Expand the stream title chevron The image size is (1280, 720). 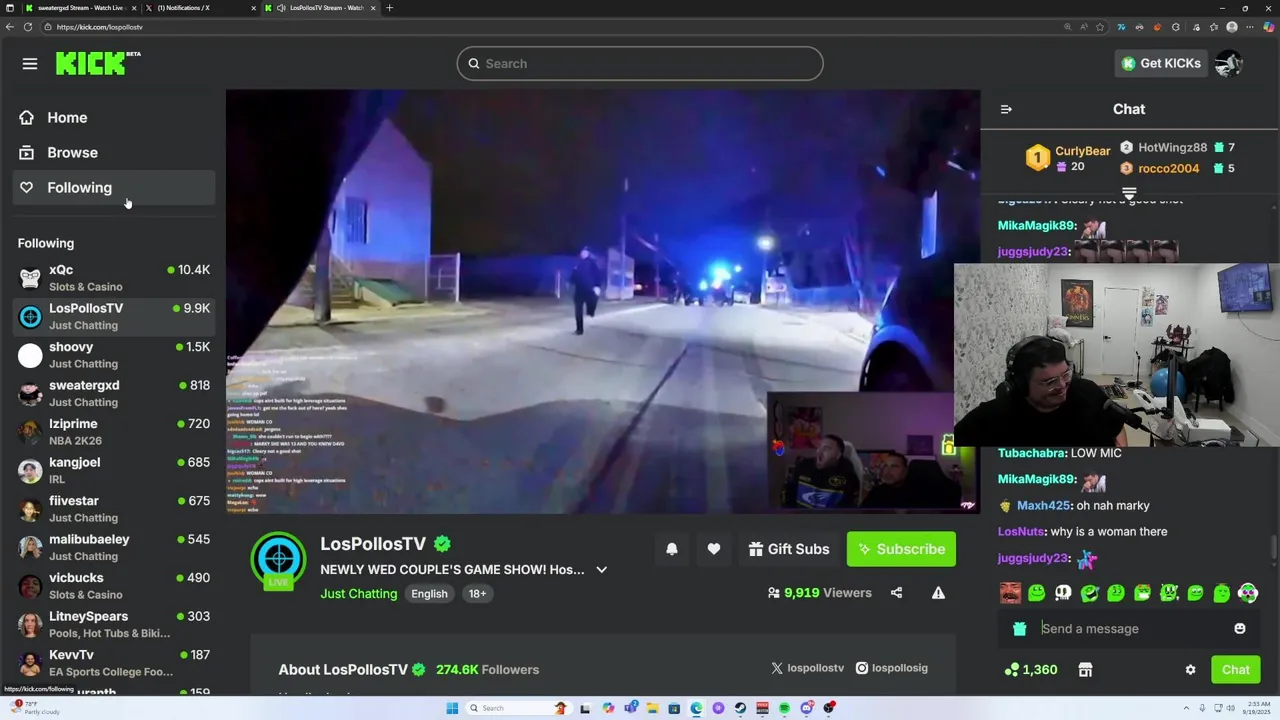[x=601, y=570]
